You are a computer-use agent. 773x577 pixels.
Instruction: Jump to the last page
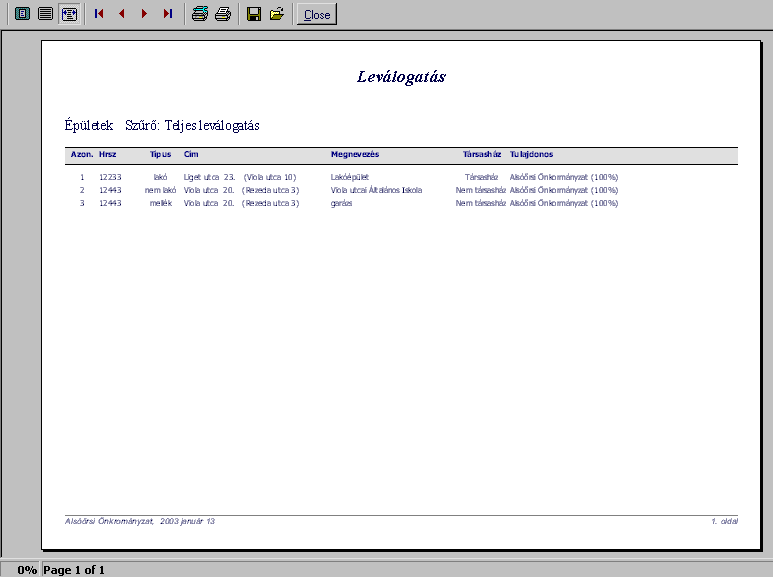[168, 14]
